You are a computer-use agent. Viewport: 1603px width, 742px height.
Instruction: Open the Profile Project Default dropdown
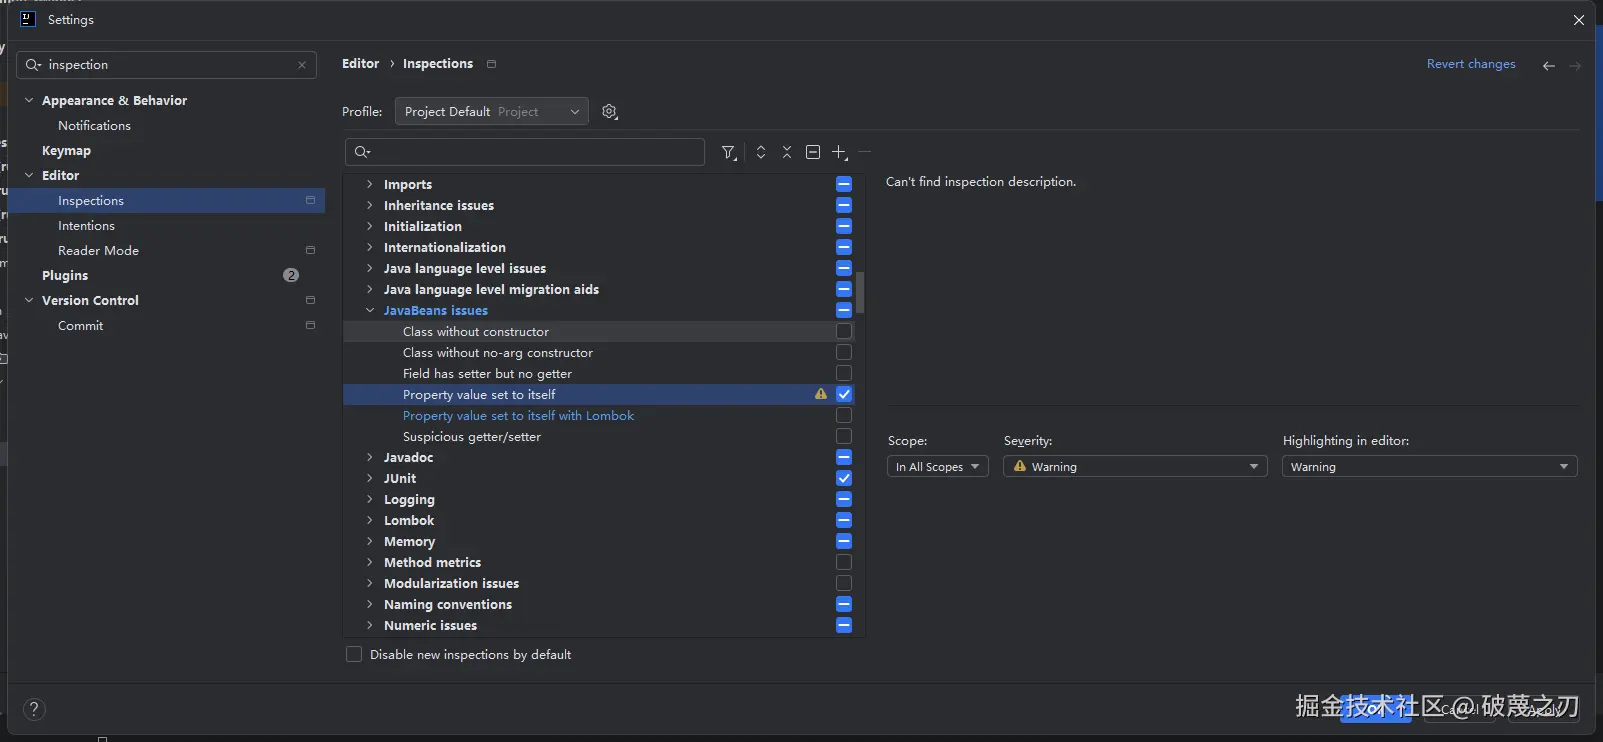(491, 112)
